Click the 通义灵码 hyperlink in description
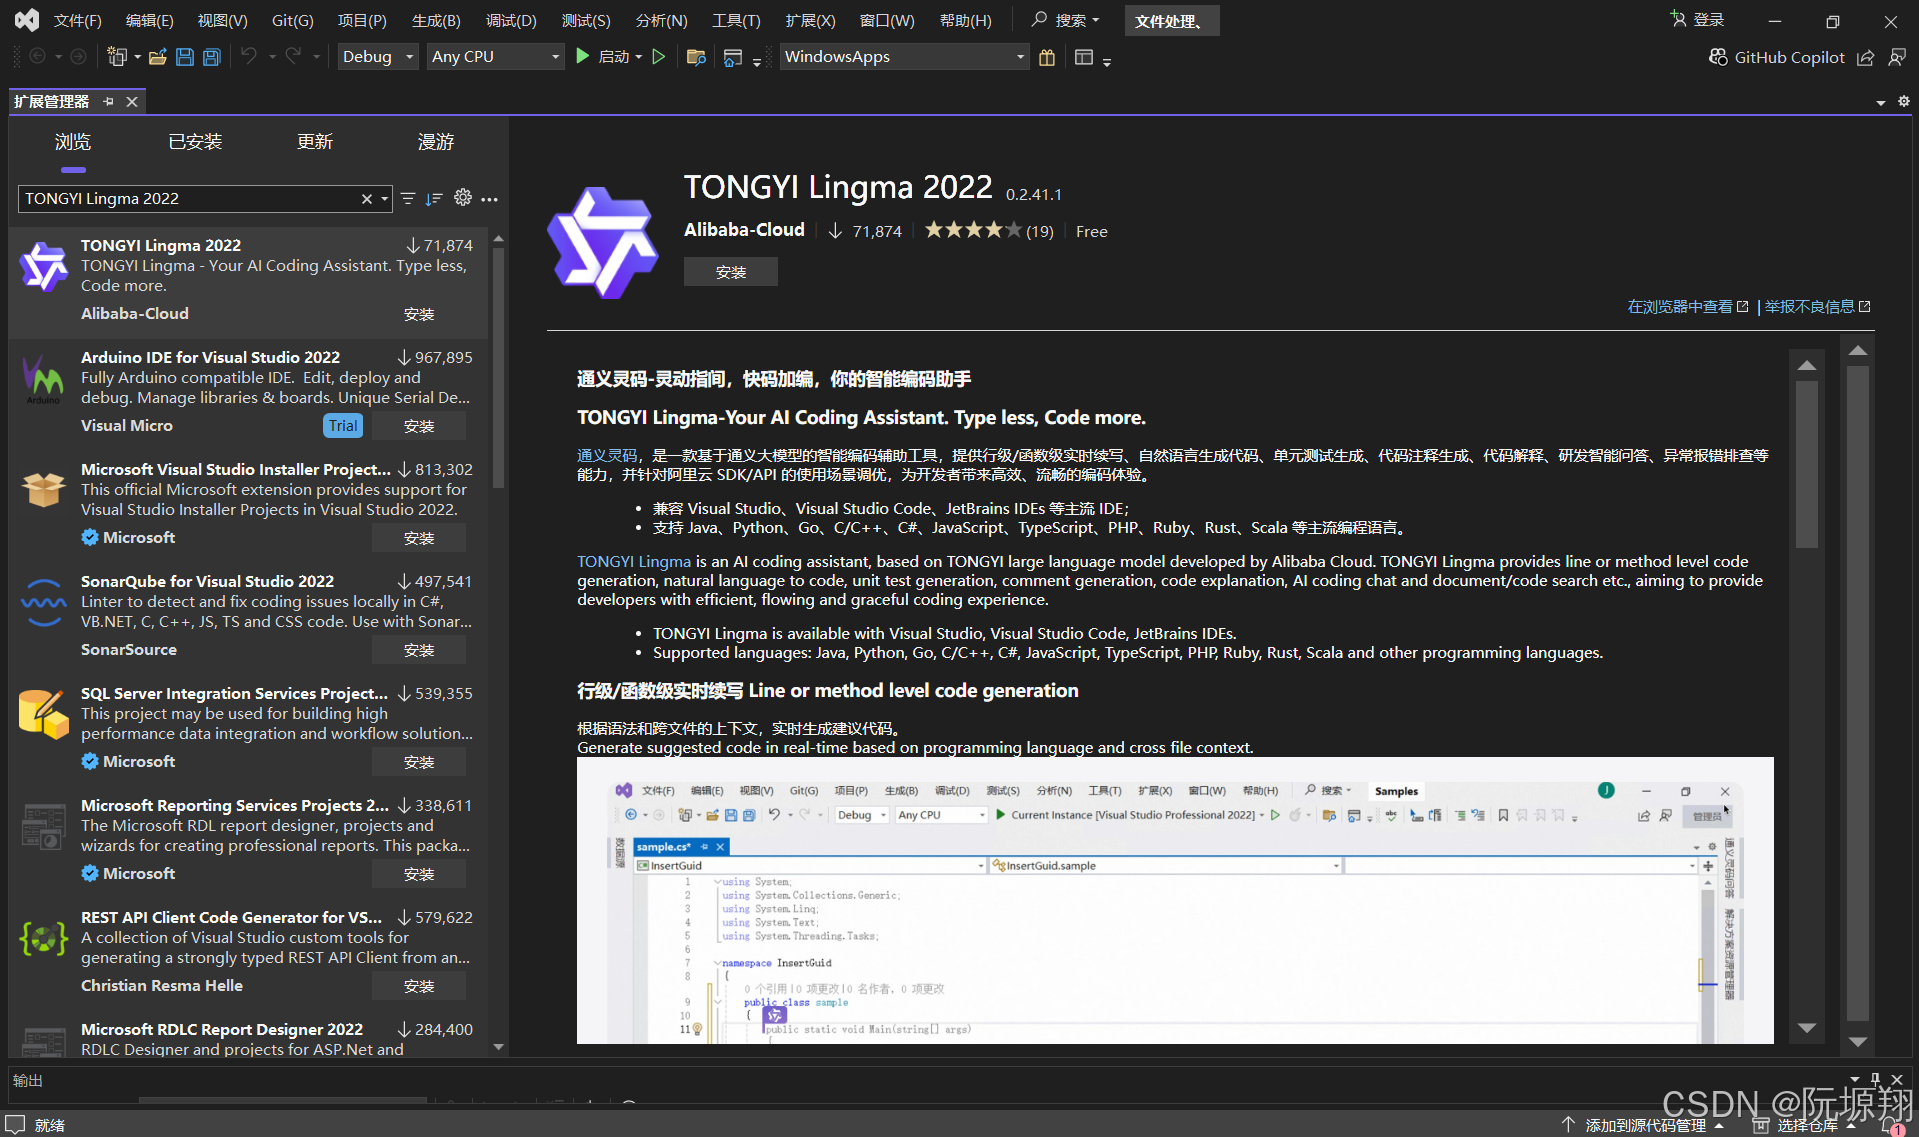Viewport: 1919px width, 1137px height. (607, 456)
